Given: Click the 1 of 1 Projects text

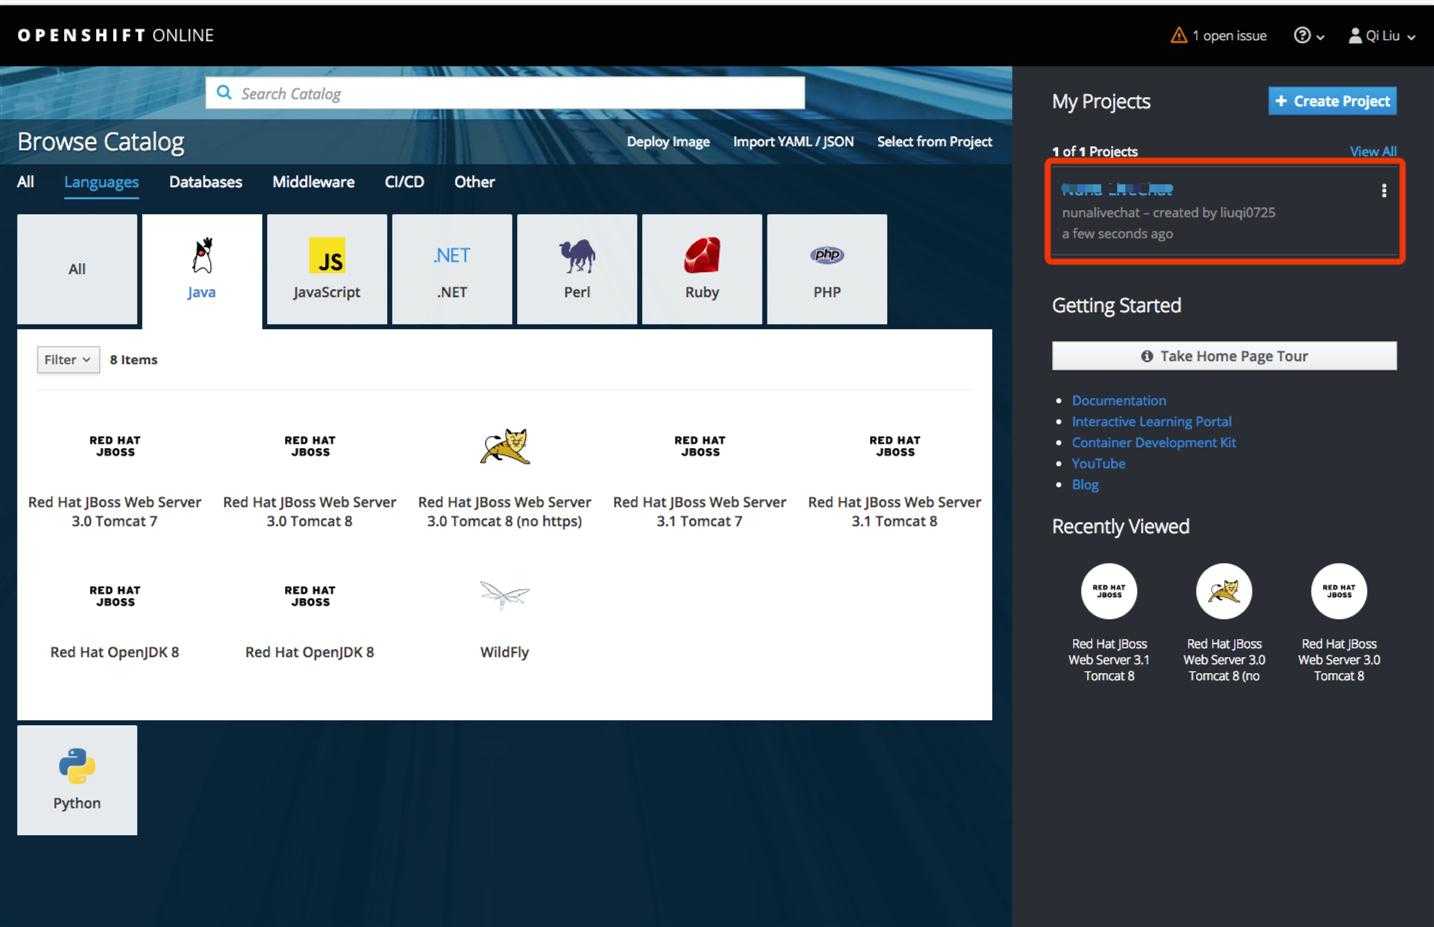Looking at the screenshot, I should 1095,152.
